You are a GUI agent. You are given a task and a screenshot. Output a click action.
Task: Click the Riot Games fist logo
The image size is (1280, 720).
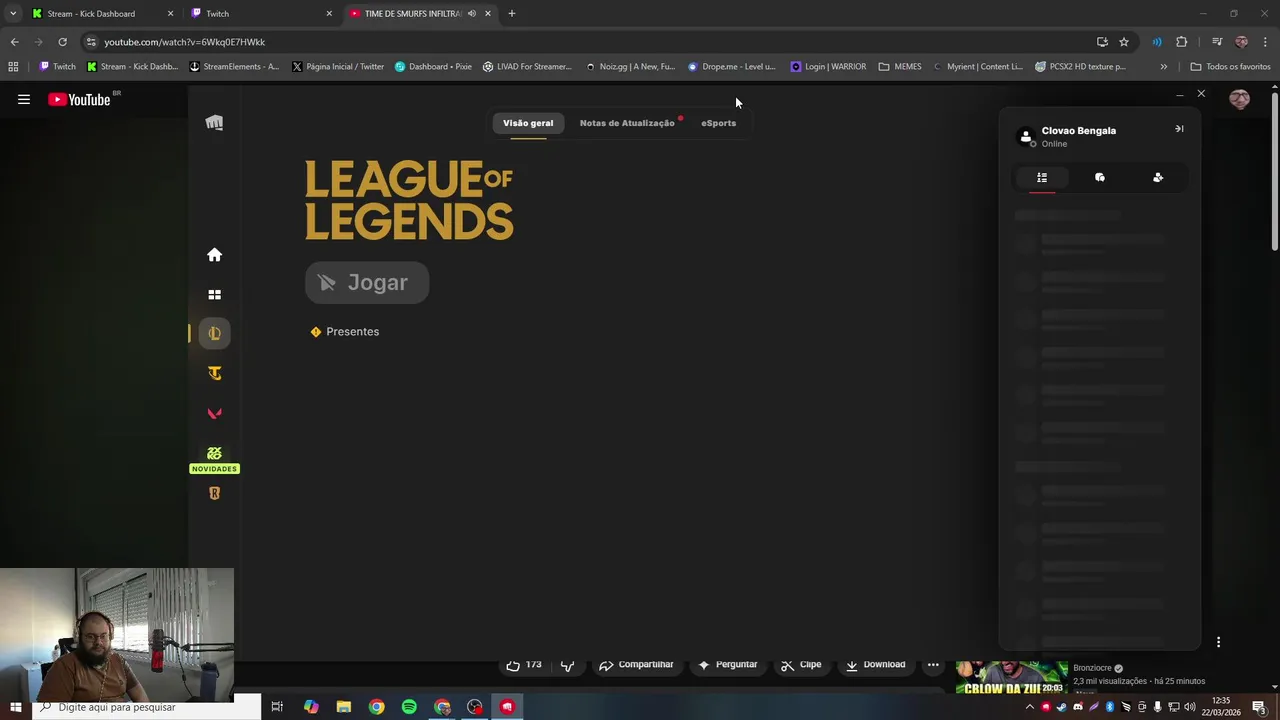pyautogui.click(x=214, y=123)
